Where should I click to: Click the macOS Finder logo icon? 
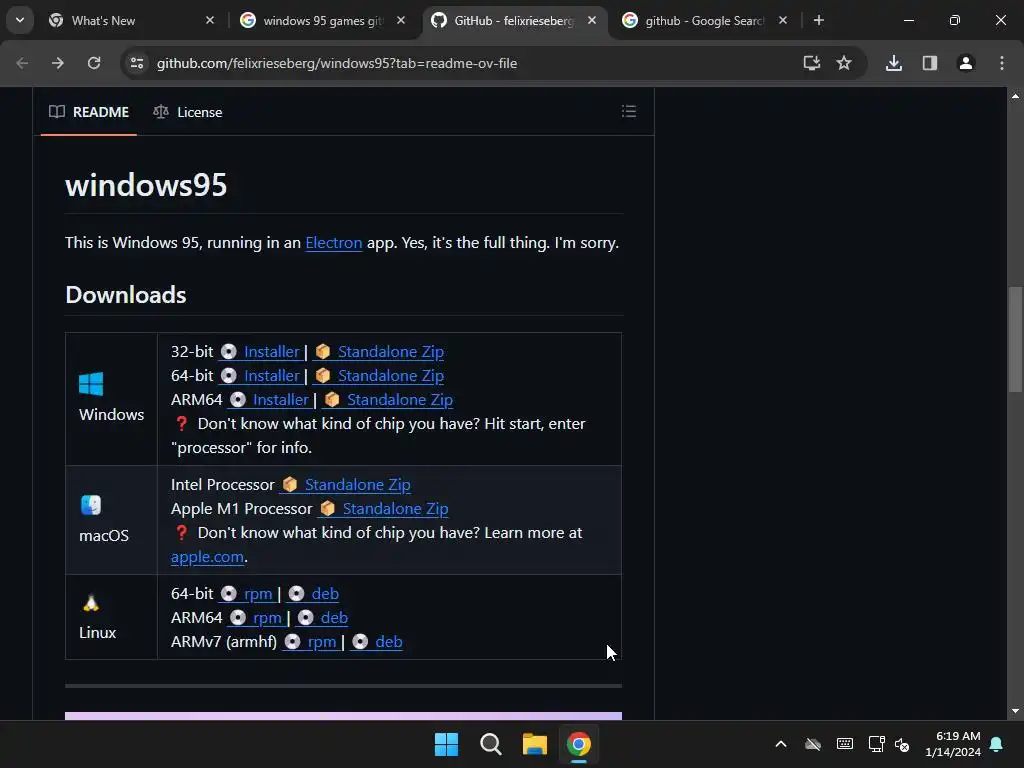(91, 505)
